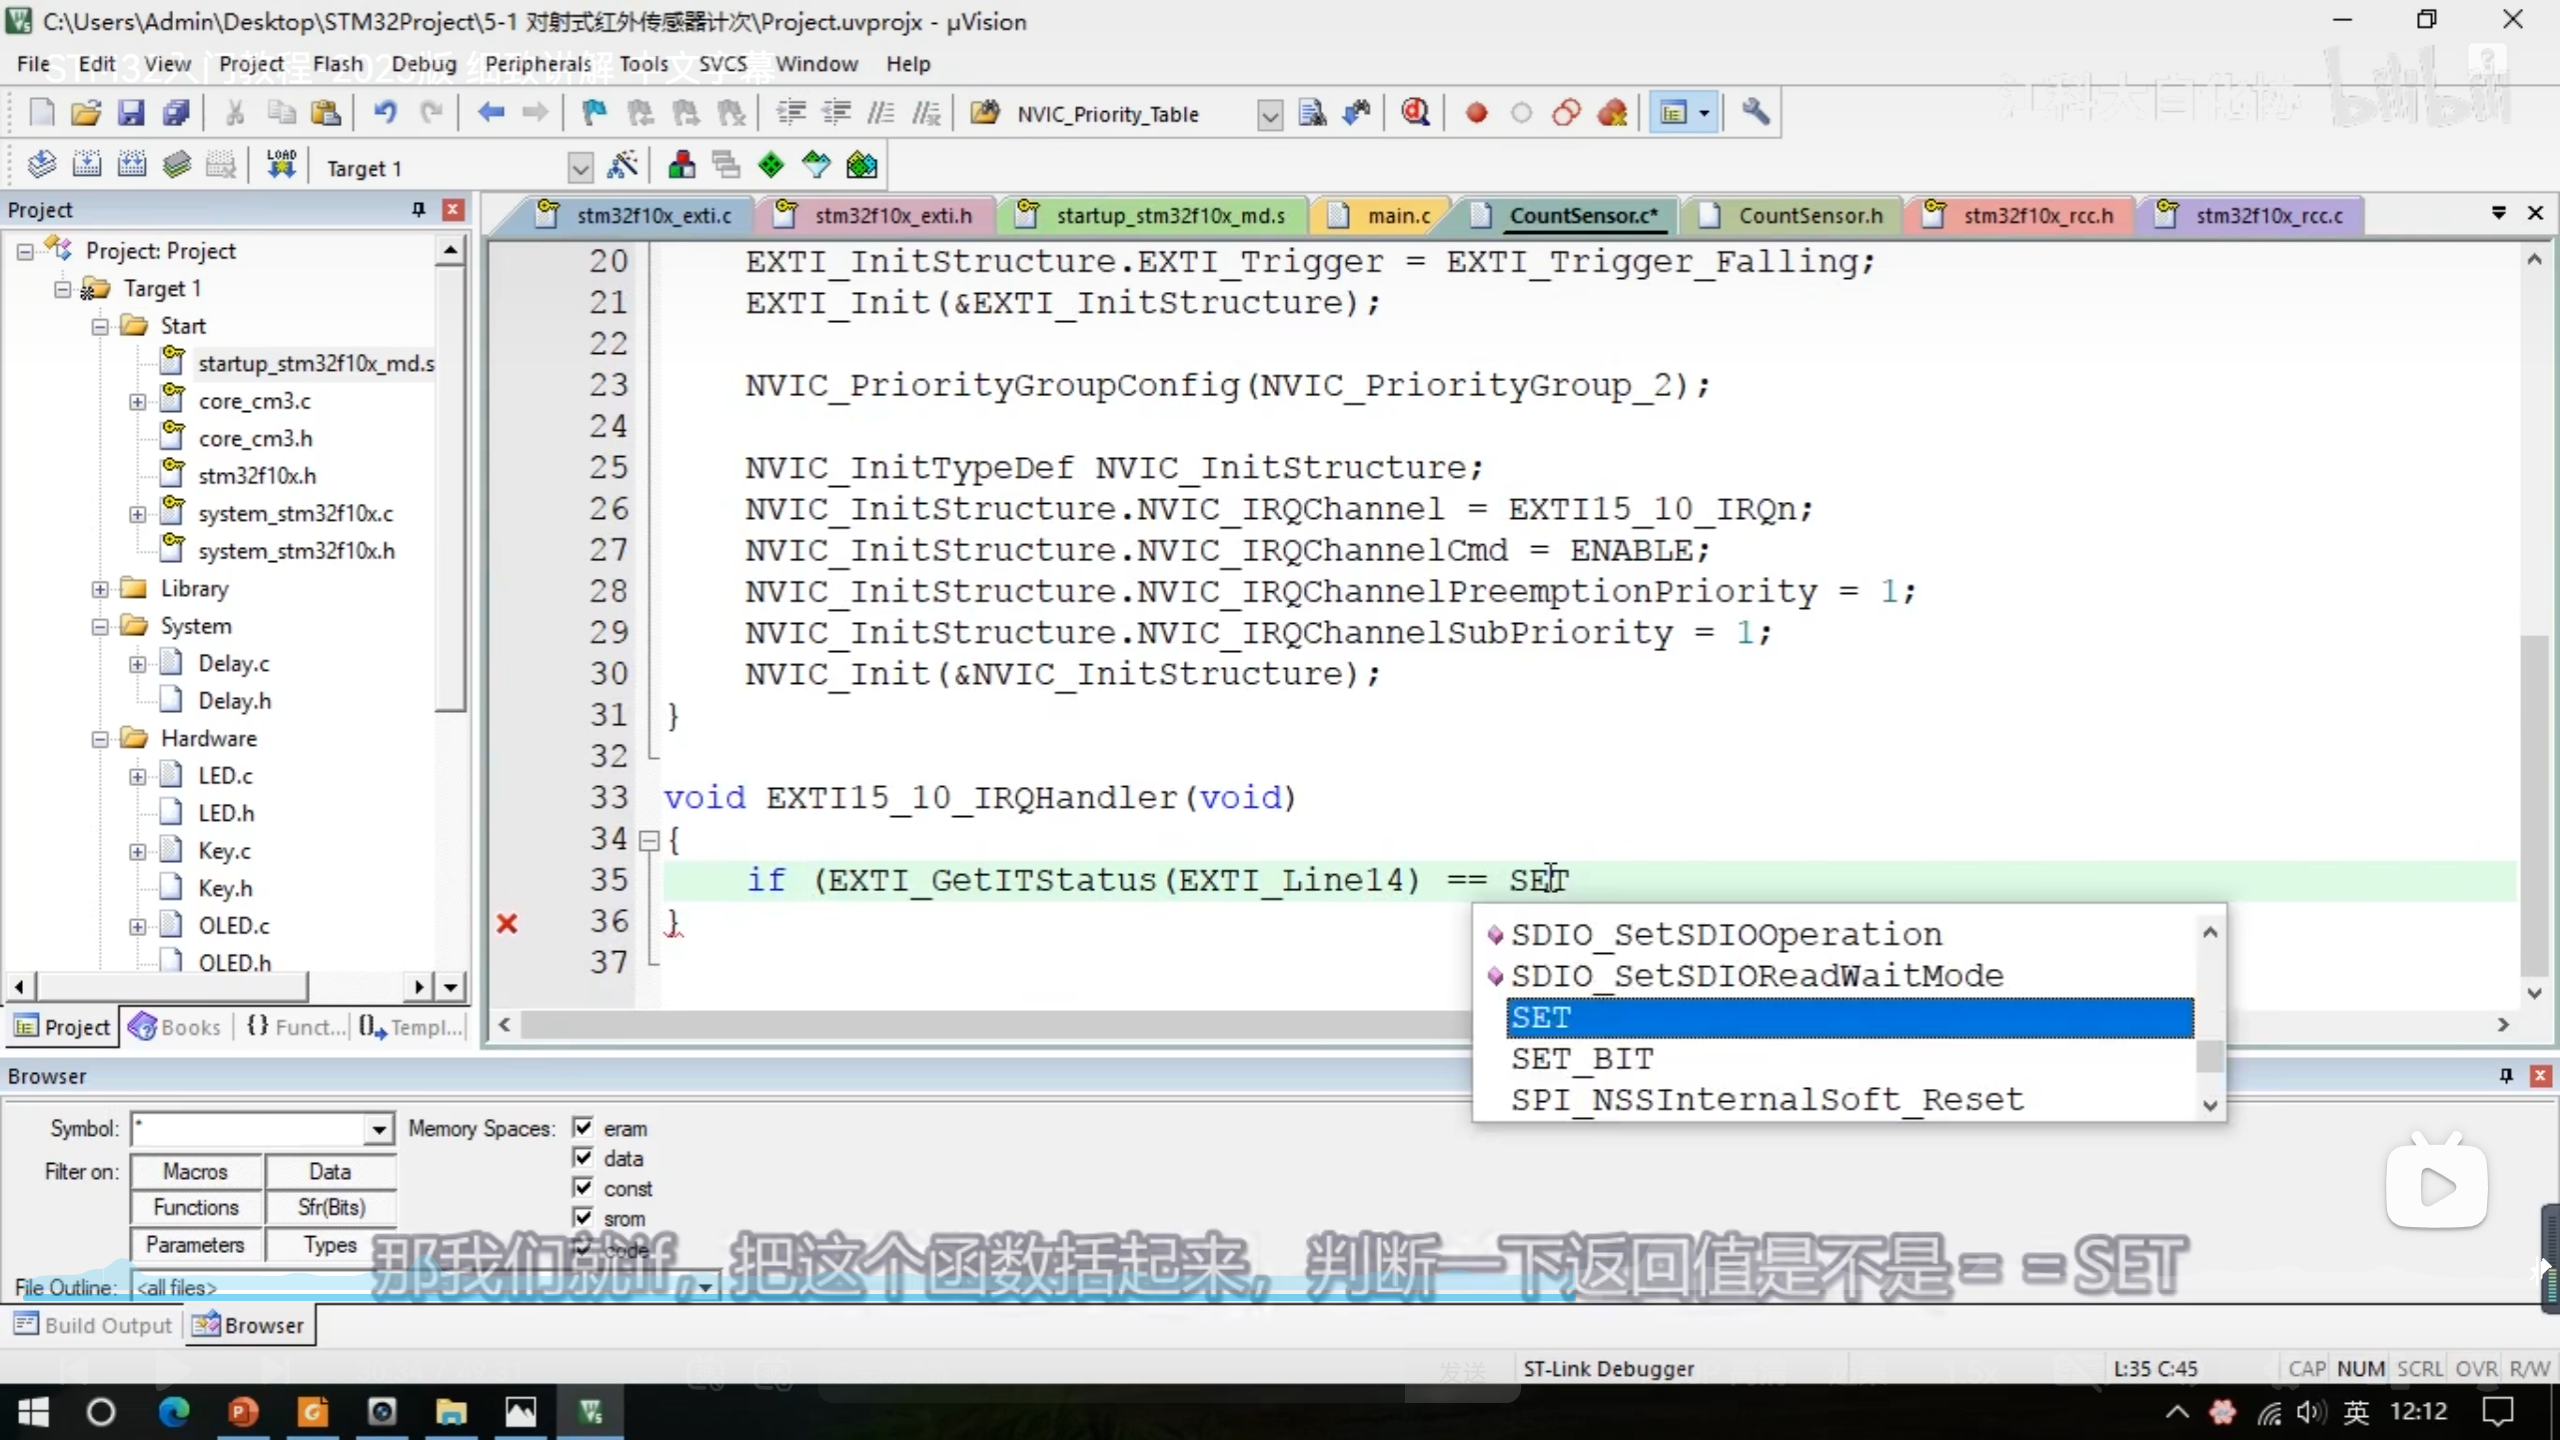Expand the Library folder in project tree

coord(100,589)
